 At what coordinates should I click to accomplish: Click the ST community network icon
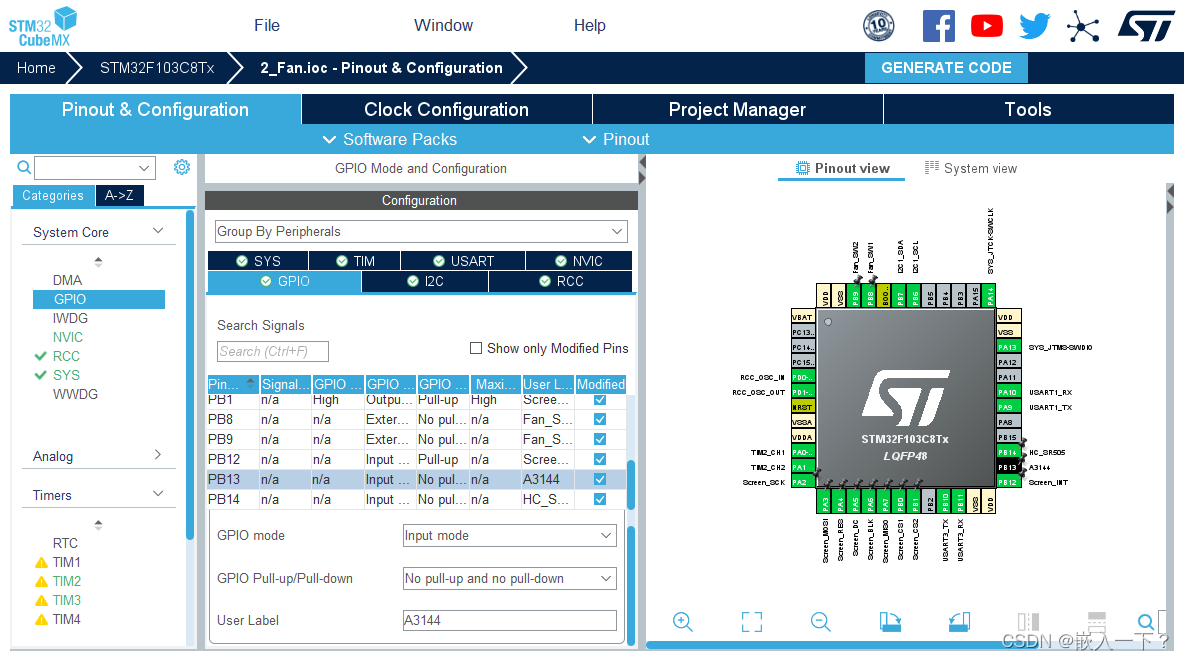click(x=1083, y=26)
